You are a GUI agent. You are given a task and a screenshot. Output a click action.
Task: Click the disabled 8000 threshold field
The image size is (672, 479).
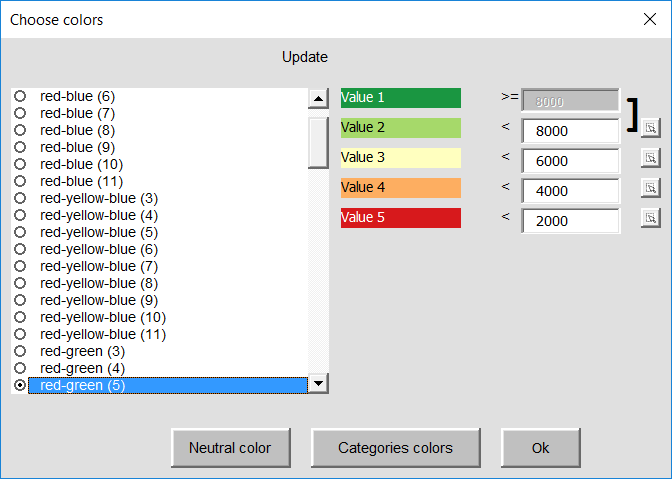[x=570, y=101]
